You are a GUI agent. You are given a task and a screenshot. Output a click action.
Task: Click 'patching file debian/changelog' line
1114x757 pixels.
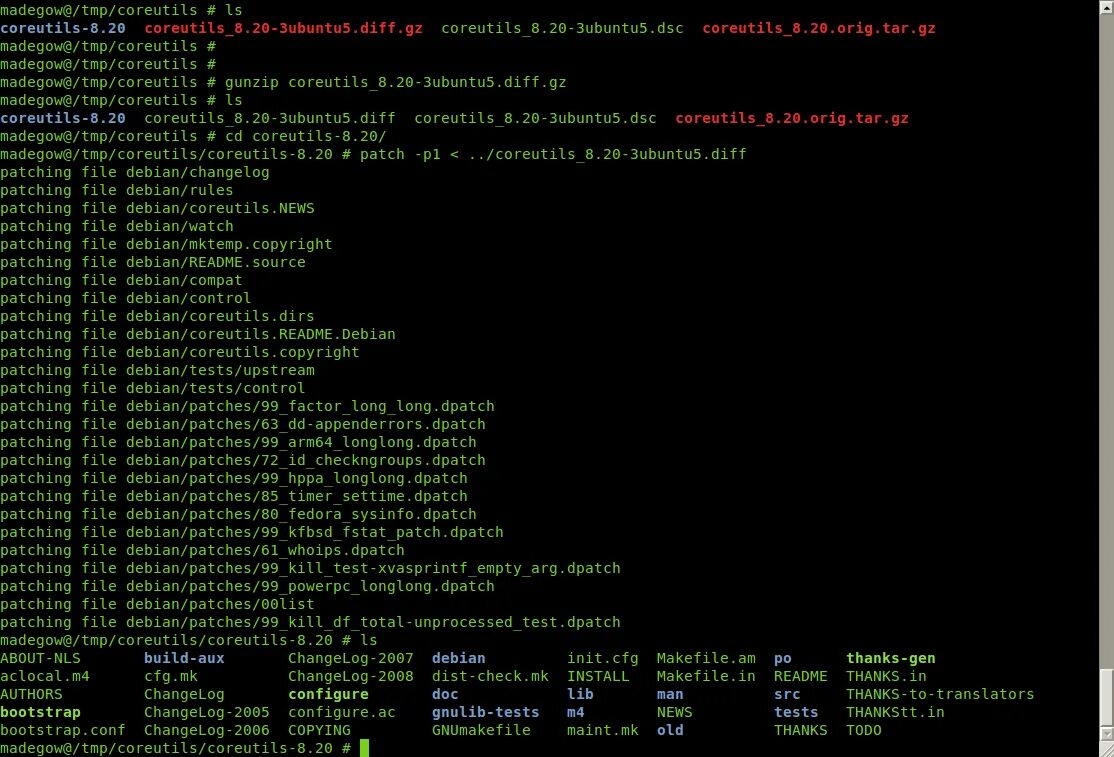[135, 173]
